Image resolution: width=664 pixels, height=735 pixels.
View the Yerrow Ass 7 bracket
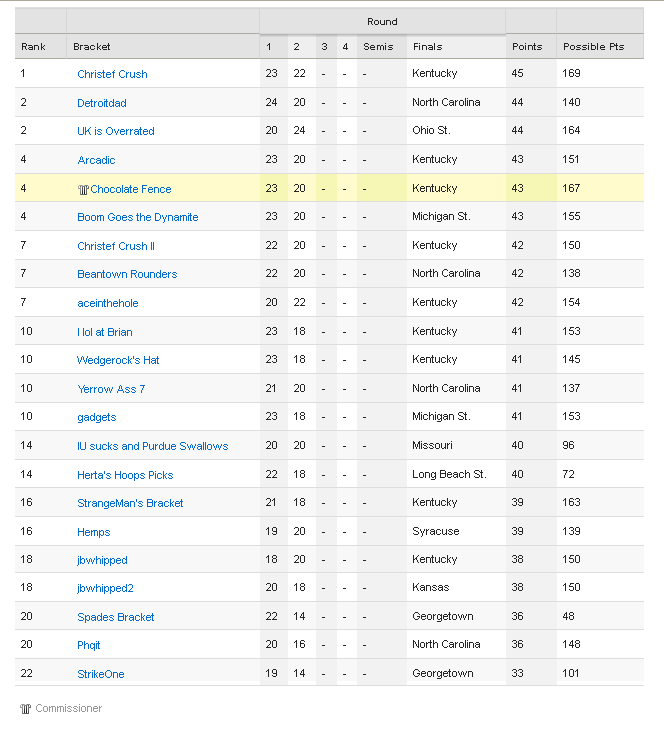coord(111,389)
